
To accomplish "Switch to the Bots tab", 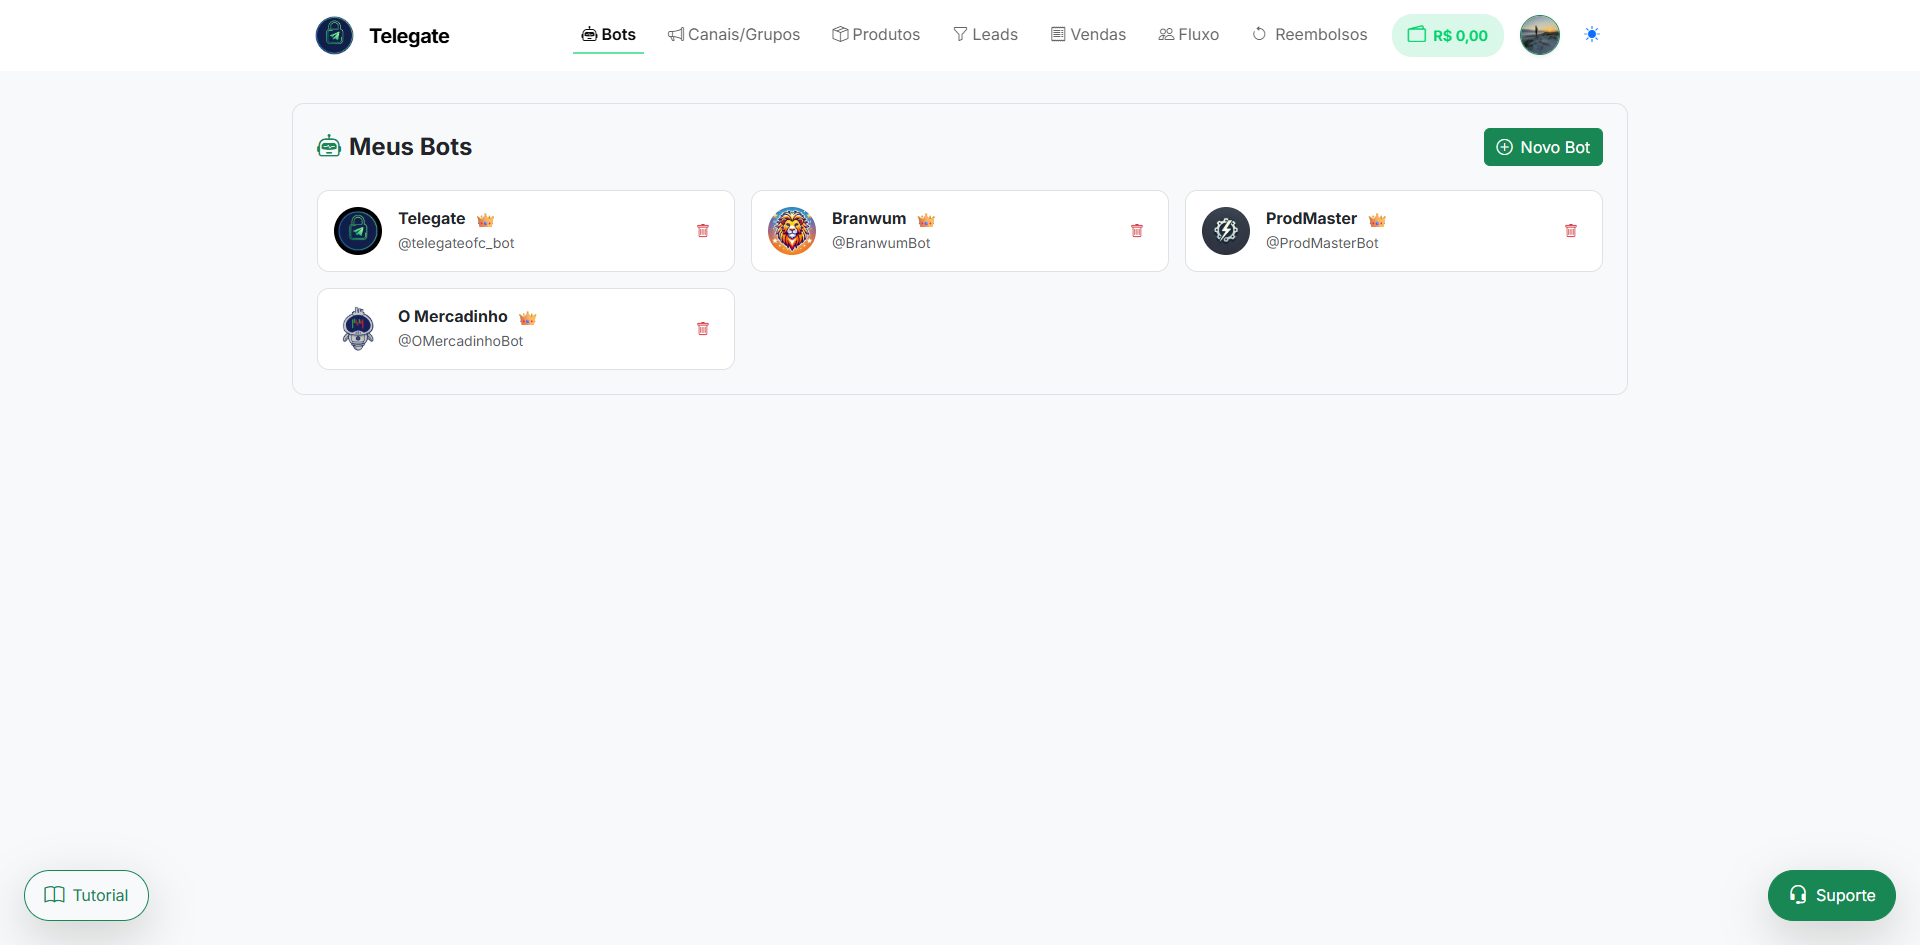I will 608,34.
